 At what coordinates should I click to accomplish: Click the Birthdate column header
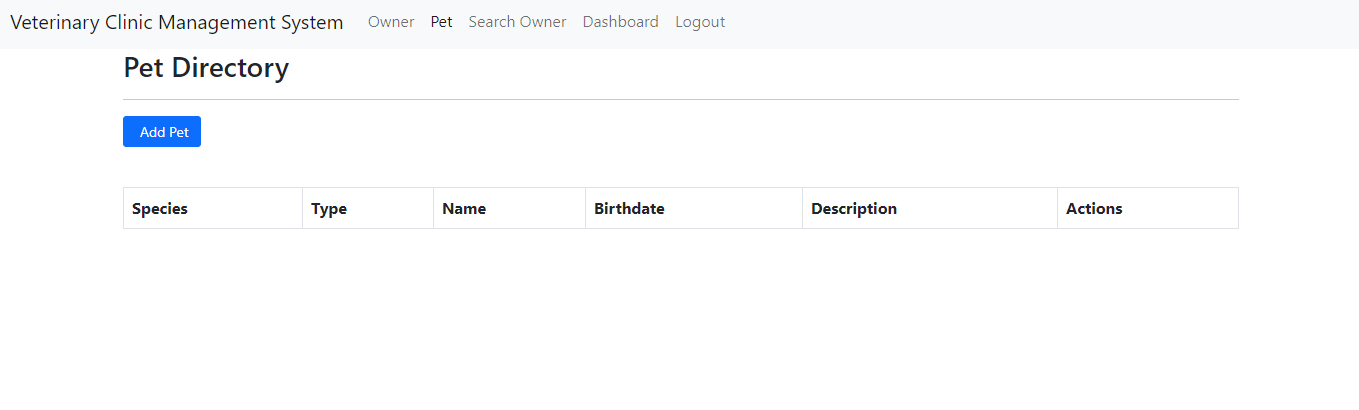click(694, 208)
